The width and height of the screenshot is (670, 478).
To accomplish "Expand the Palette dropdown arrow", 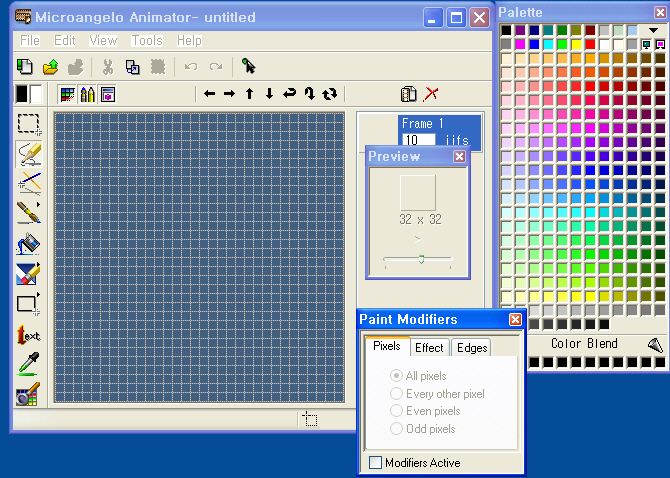I will click(653, 30).
